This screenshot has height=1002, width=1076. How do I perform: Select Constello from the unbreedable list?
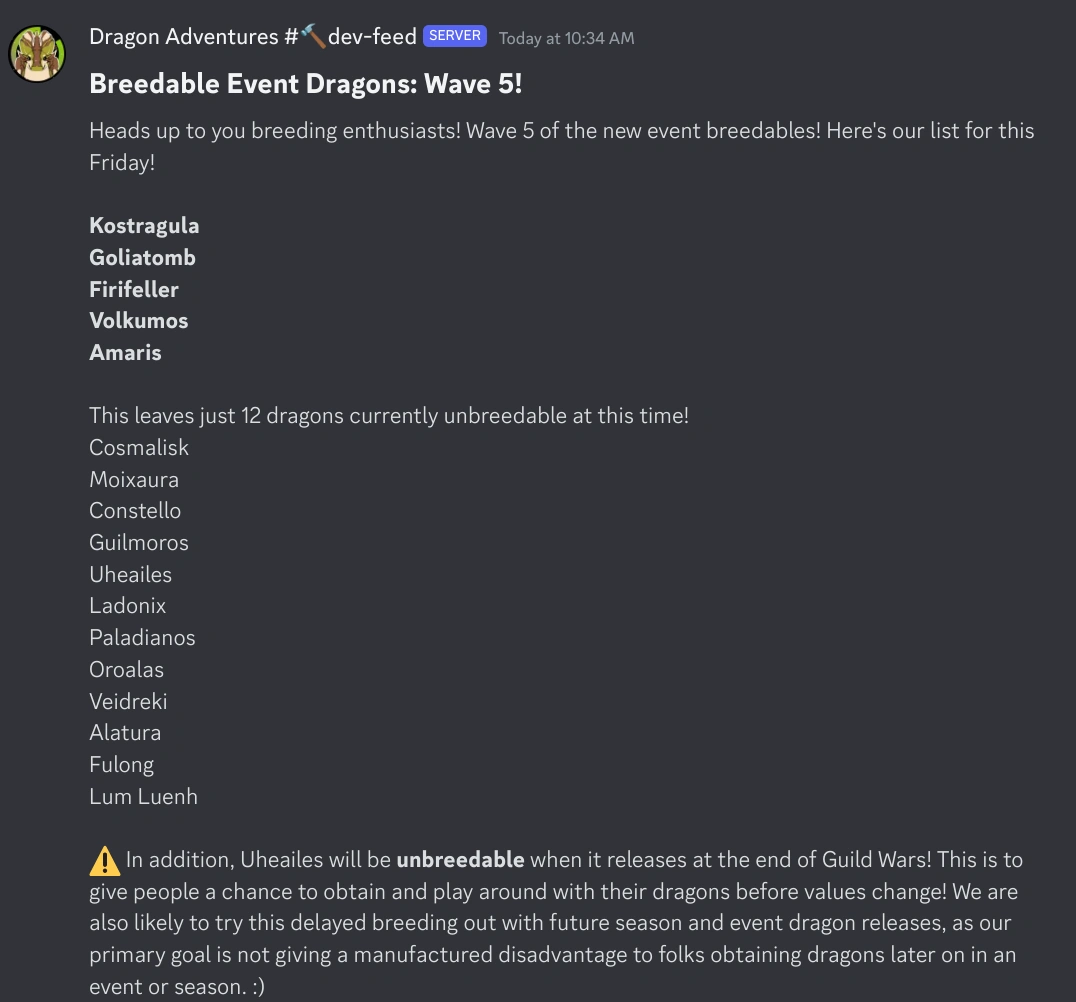click(x=135, y=510)
